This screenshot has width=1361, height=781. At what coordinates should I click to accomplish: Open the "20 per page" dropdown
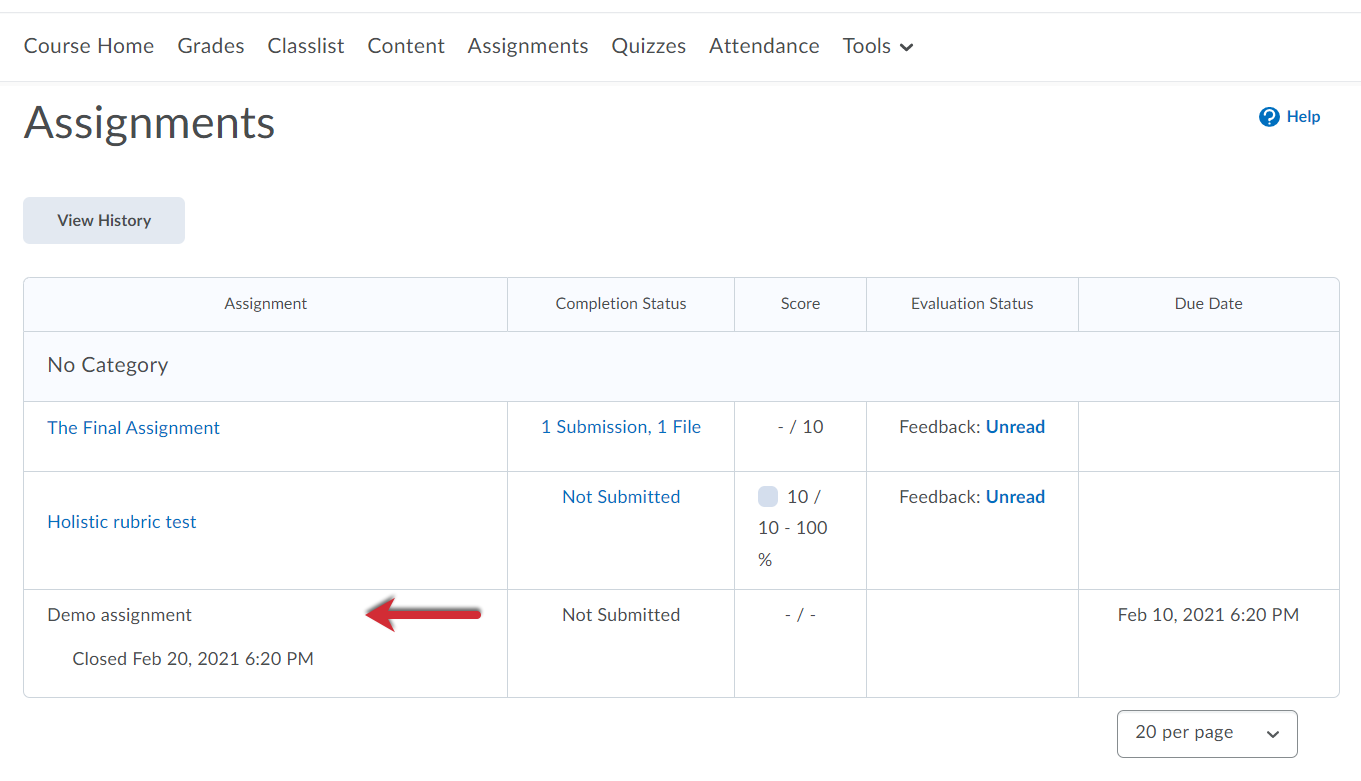pyautogui.click(x=1206, y=733)
